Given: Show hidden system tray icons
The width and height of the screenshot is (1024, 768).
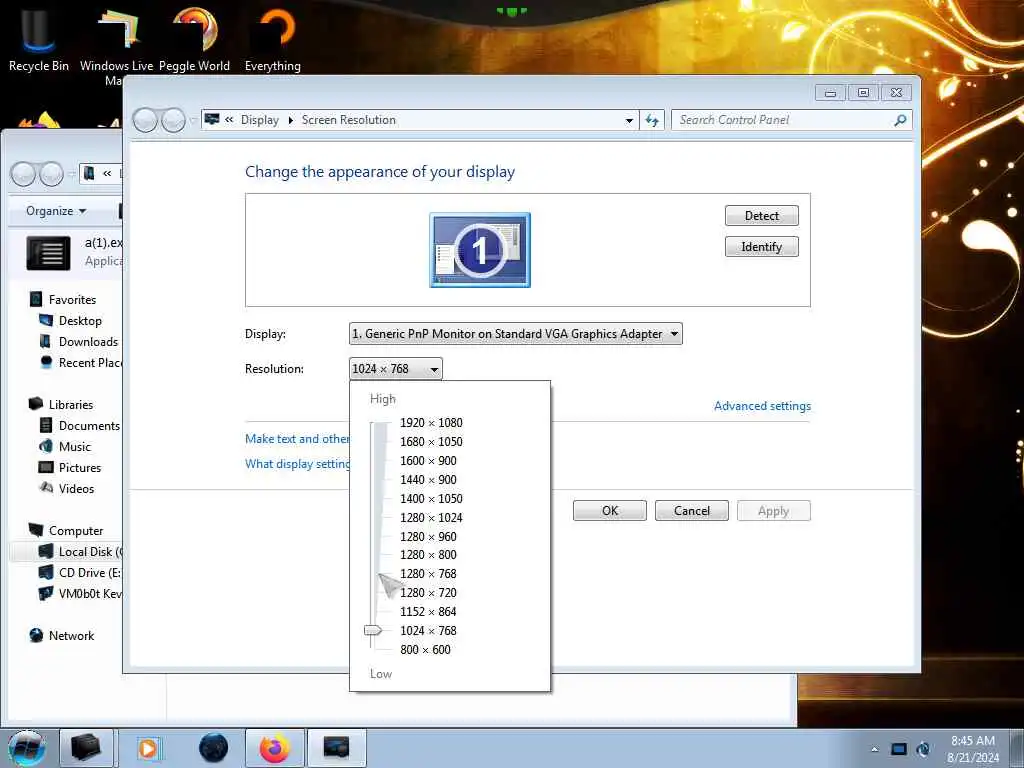Looking at the screenshot, I should 874,749.
